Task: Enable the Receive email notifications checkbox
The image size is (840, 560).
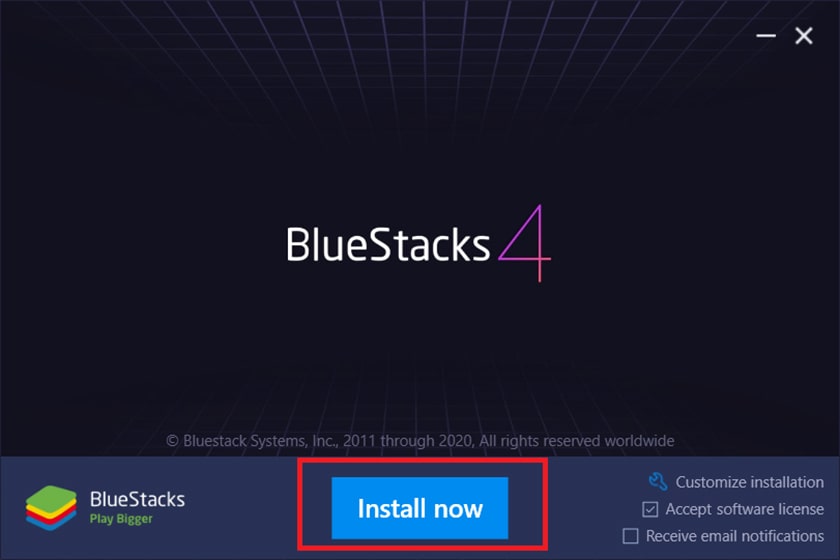Action: click(x=631, y=536)
